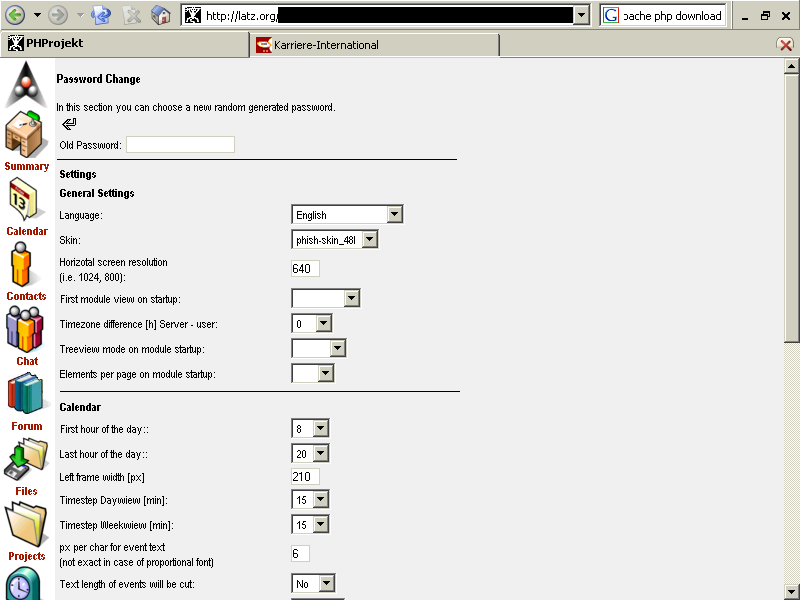The height and width of the screenshot is (600, 800).
Task: Open the Files module icon
Action: 26,459
